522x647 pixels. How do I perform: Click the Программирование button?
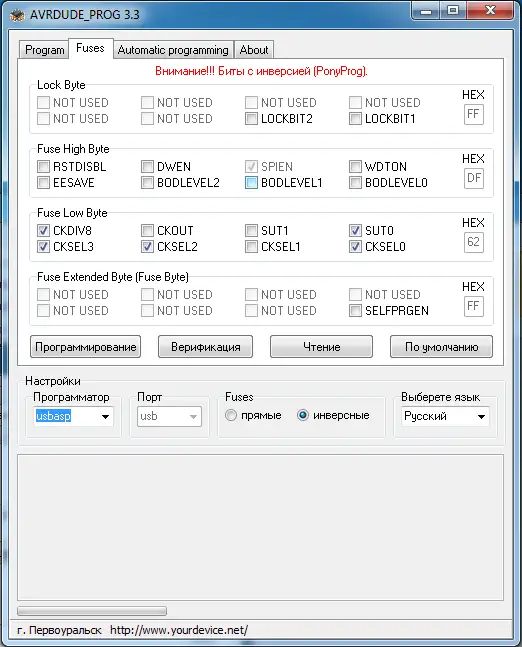click(x=85, y=347)
